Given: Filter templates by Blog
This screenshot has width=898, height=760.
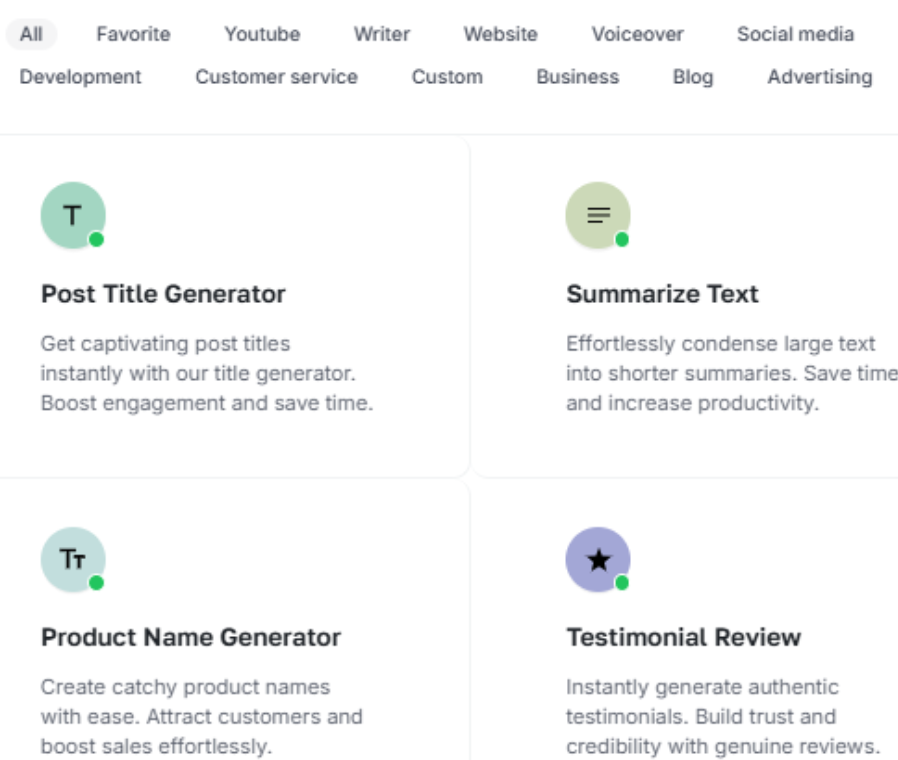Looking at the screenshot, I should point(693,77).
